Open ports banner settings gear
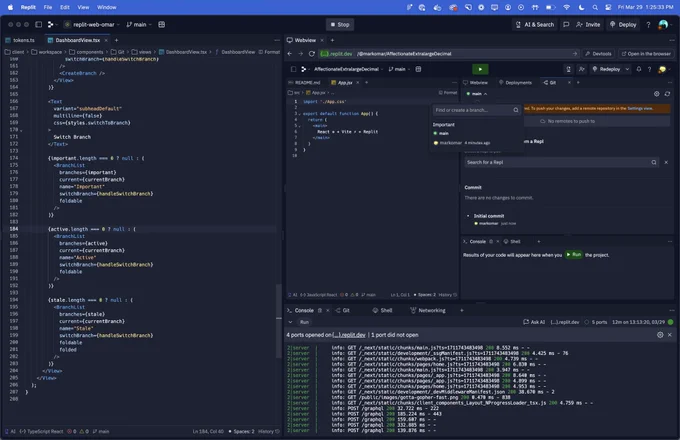The height and width of the screenshot is (440, 680). [x=660, y=335]
